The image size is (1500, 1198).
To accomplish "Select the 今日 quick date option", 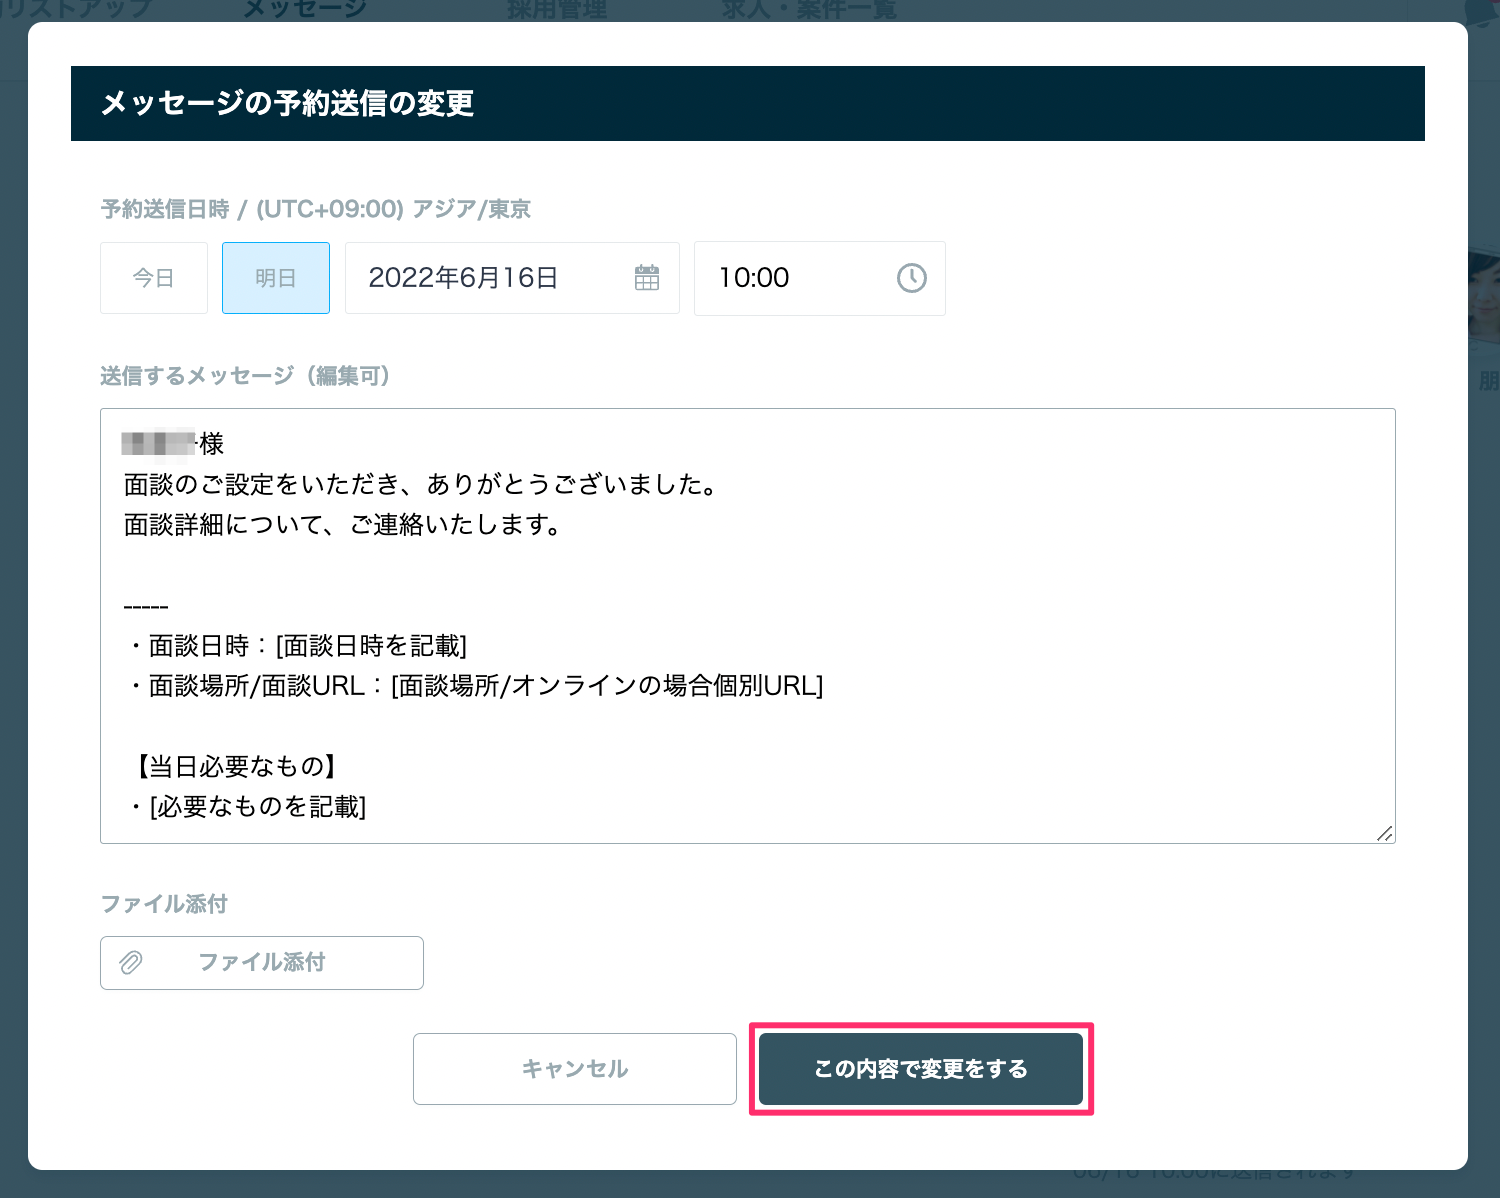I will click(154, 278).
